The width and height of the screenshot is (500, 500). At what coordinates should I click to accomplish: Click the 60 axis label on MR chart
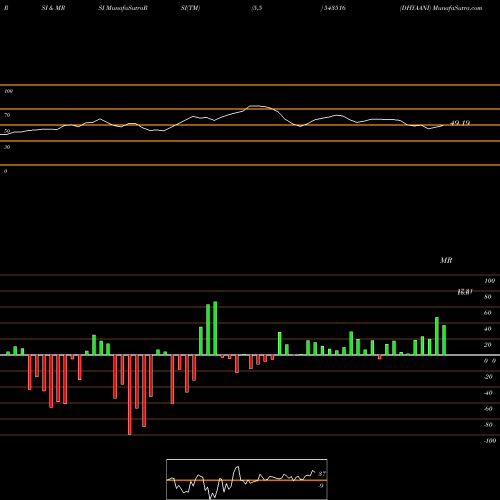pyautogui.click(x=487, y=313)
